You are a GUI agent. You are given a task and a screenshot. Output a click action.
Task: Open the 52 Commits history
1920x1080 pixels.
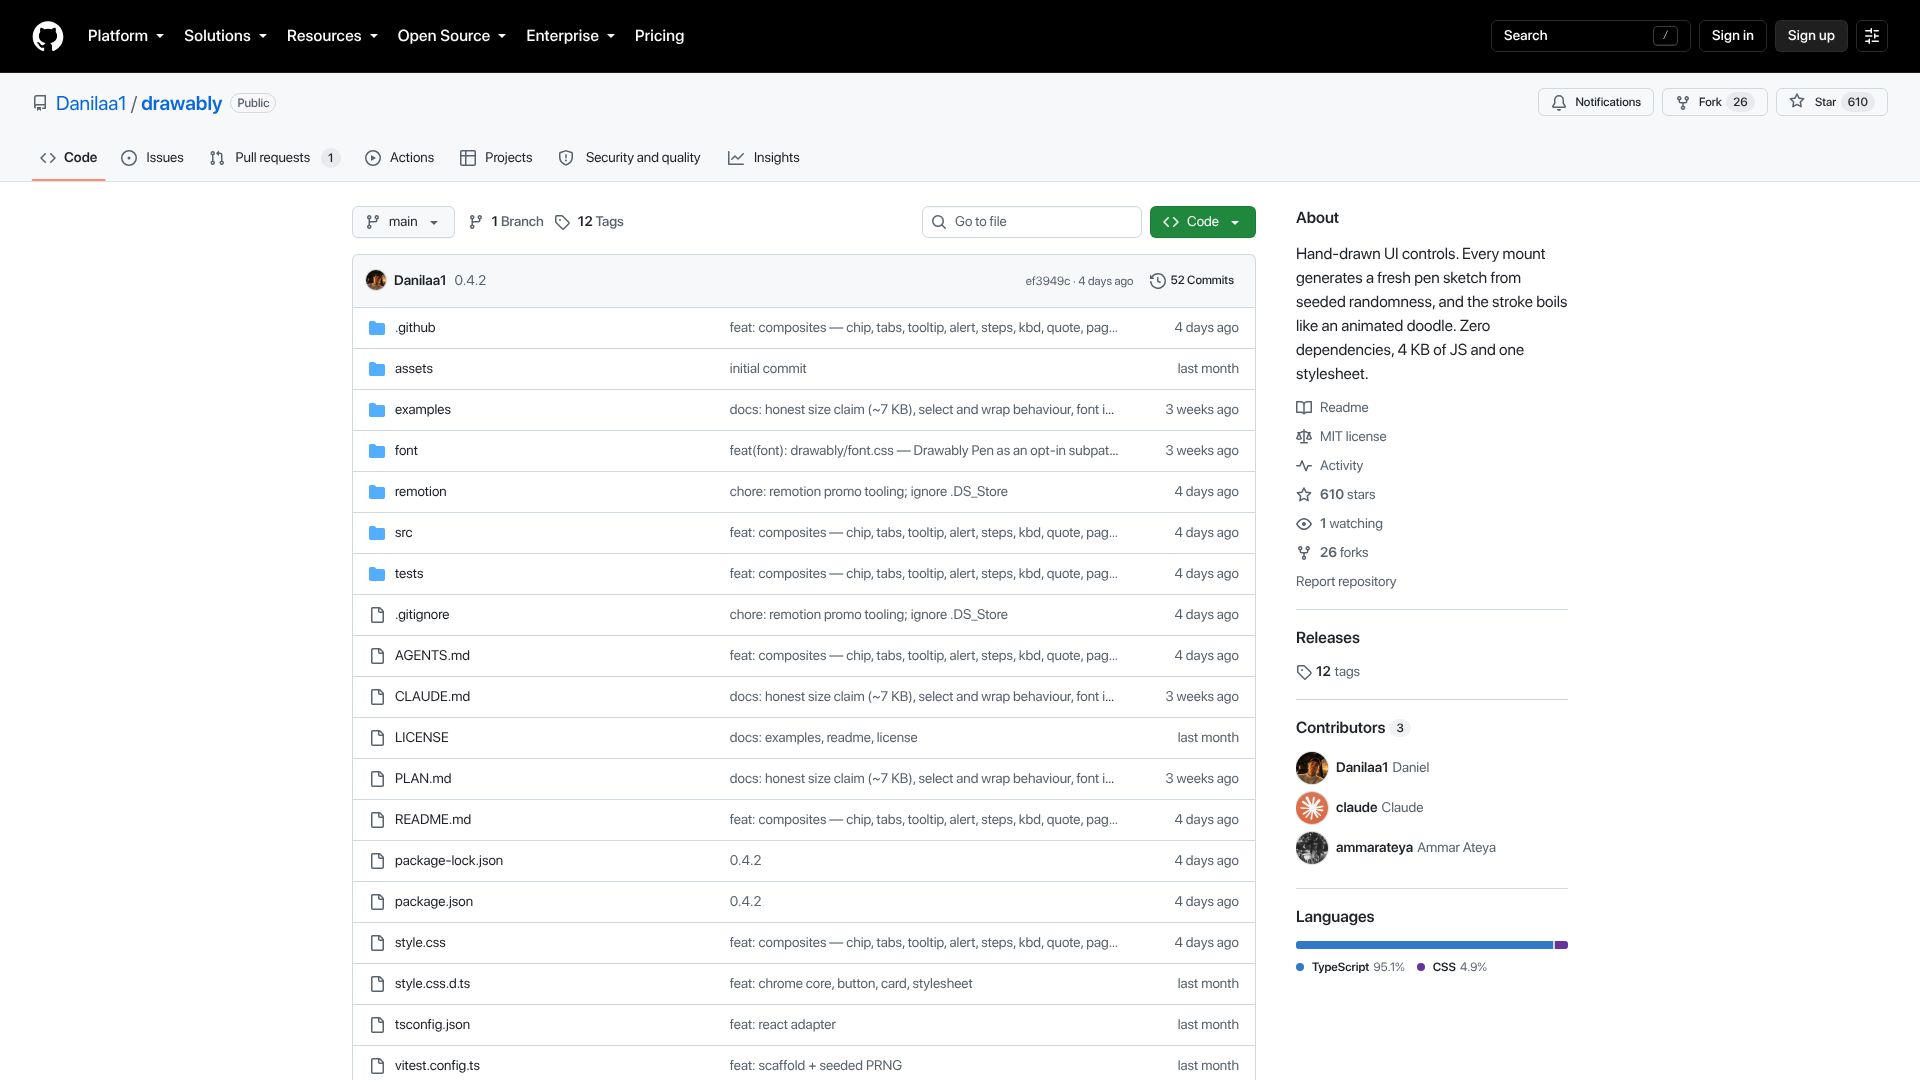coord(1192,281)
